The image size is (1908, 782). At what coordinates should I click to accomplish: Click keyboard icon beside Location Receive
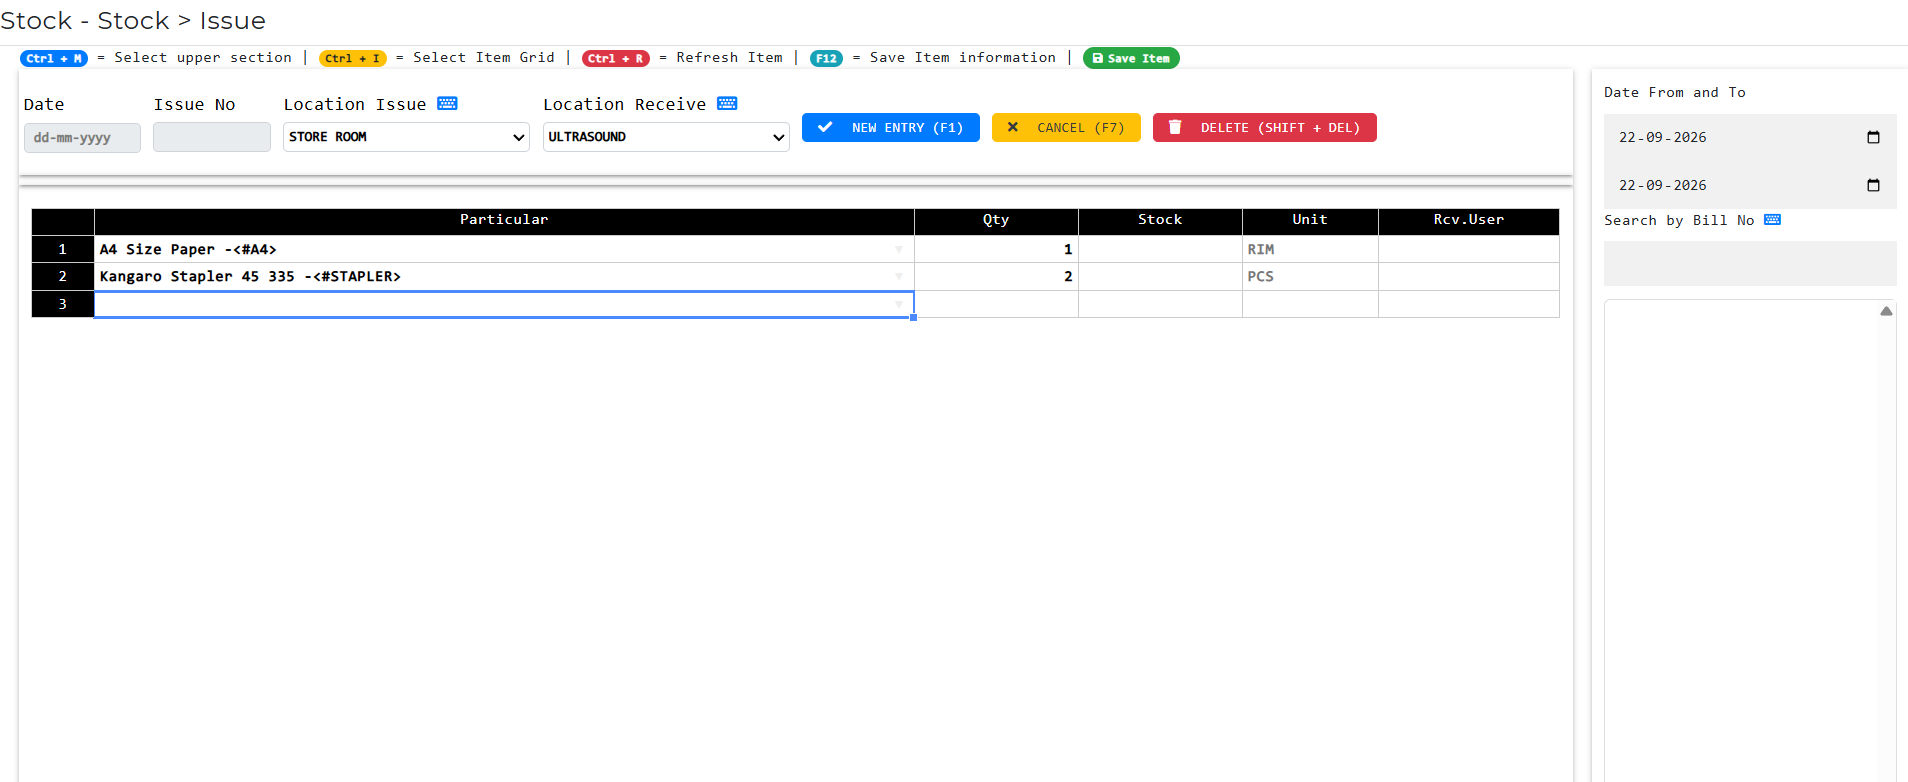click(x=727, y=104)
